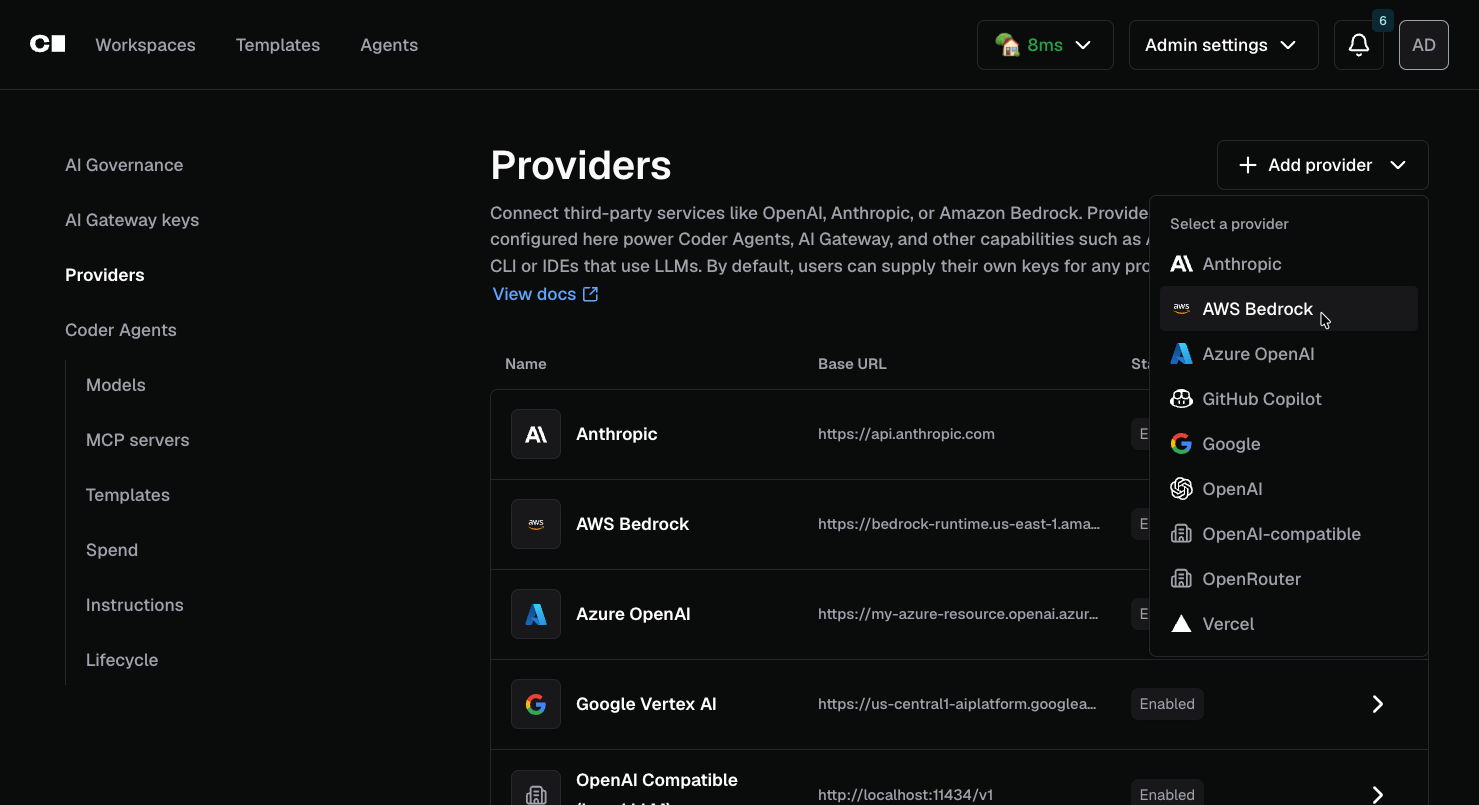Image resolution: width=1479 pixels, height=805 pixels.
Task: Click the Azure OpenAI logo in table row
Action: (536, 614)
